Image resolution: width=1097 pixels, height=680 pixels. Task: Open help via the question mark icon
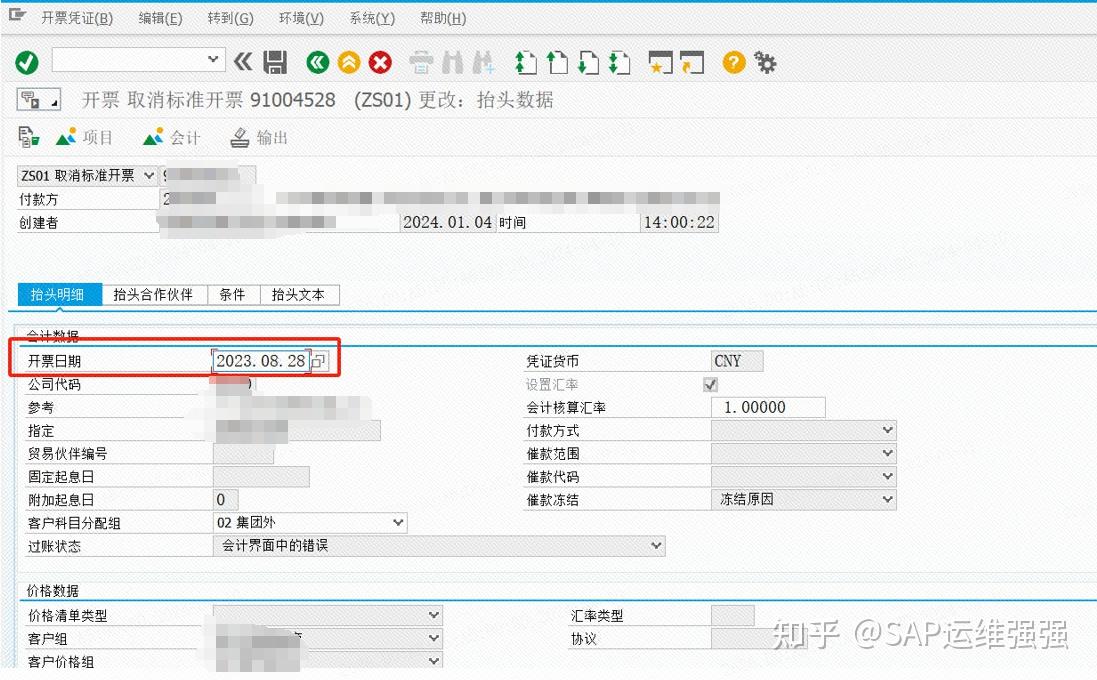[733, 62]
